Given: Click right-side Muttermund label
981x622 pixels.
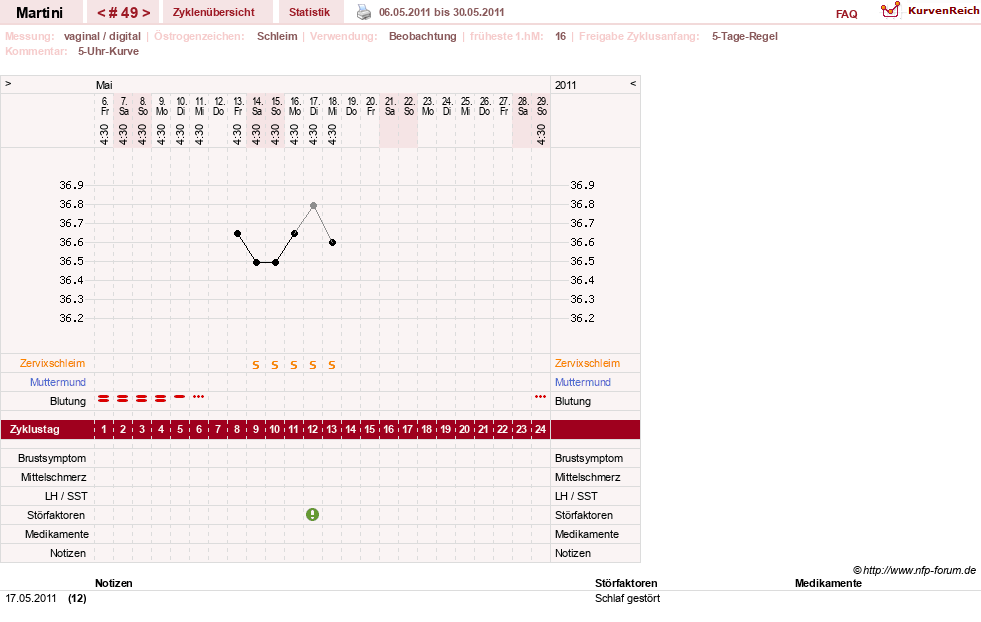Looking at the screenshot, I should pyautogui.click(x=582, y=382).
